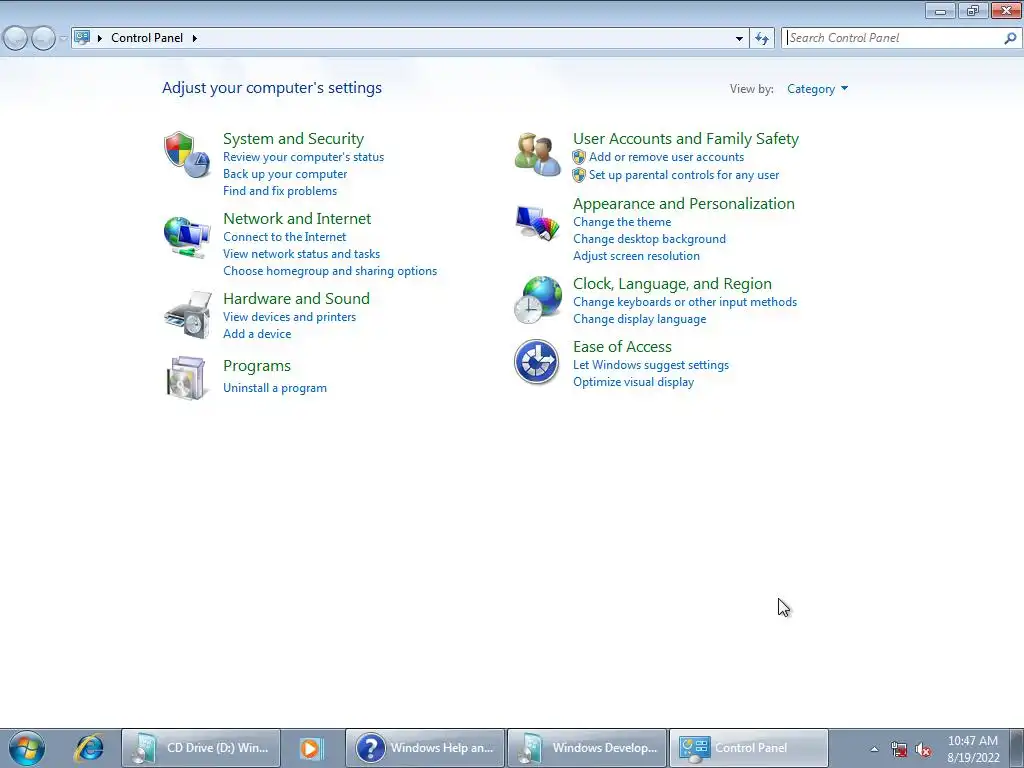Click Control Panel taskbar button
The width and height of the screenshot is (1024, 768).
click(749, 748)
